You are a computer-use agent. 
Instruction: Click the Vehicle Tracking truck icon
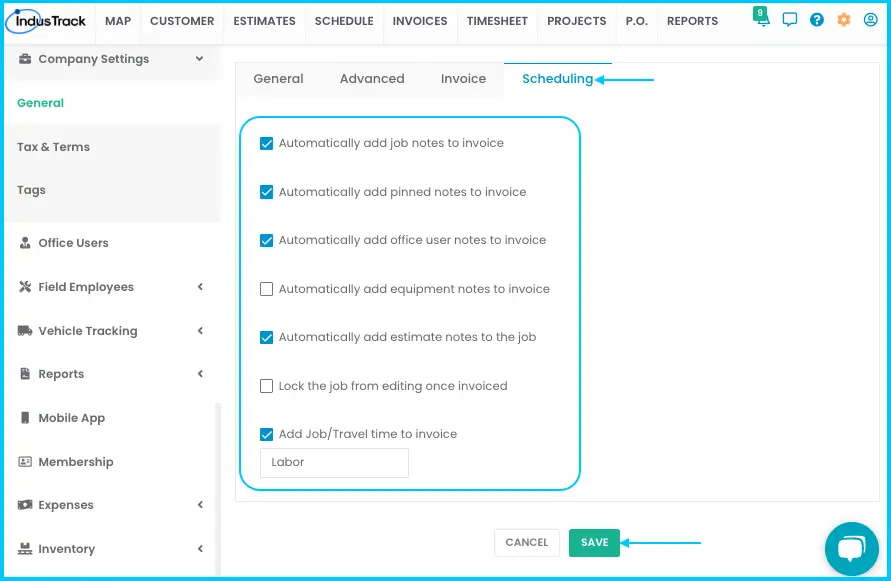click(x=25, y=330)
